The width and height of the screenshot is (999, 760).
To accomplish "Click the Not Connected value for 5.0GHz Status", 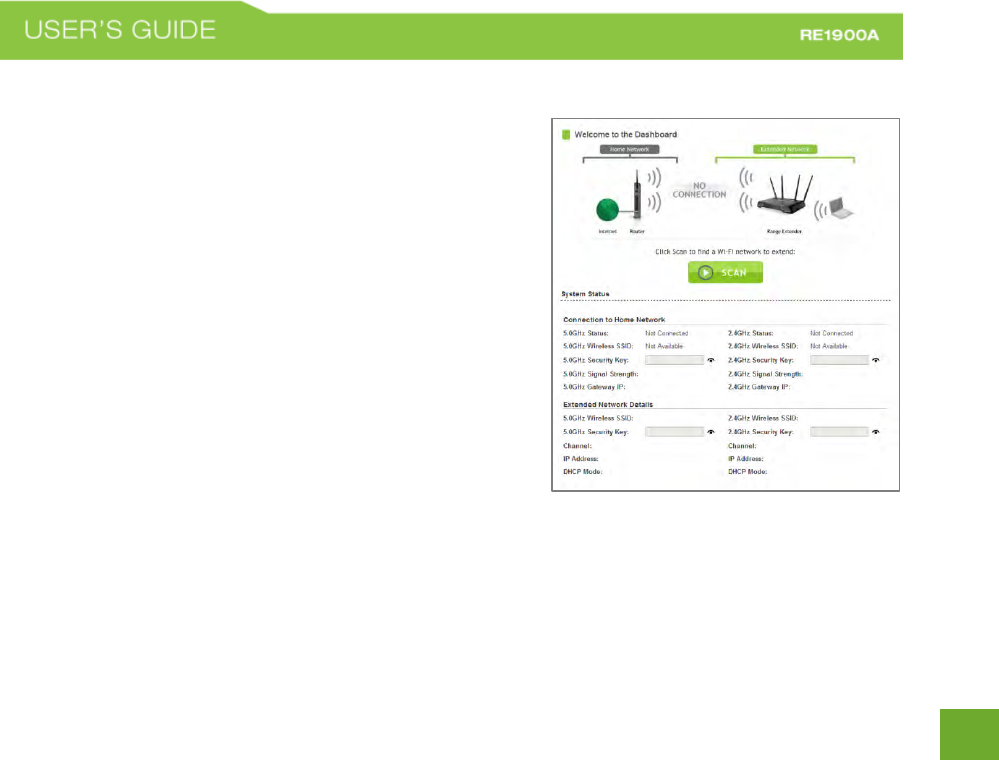I will pyautogui.click(x=666, y=333).
